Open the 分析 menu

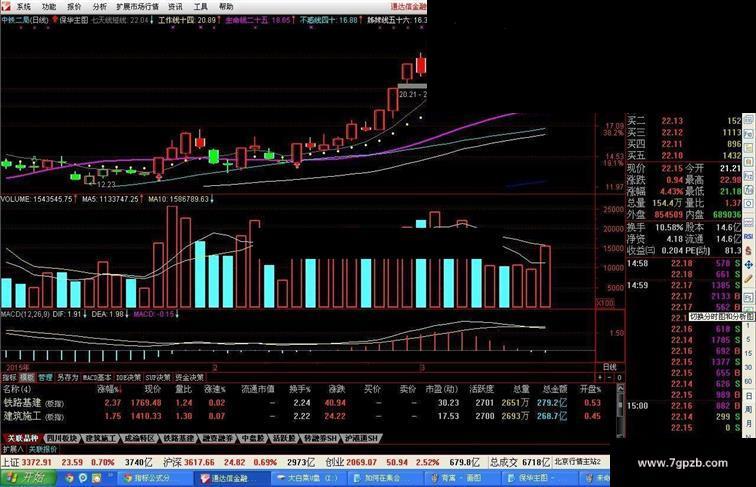[x=99, y=7]
